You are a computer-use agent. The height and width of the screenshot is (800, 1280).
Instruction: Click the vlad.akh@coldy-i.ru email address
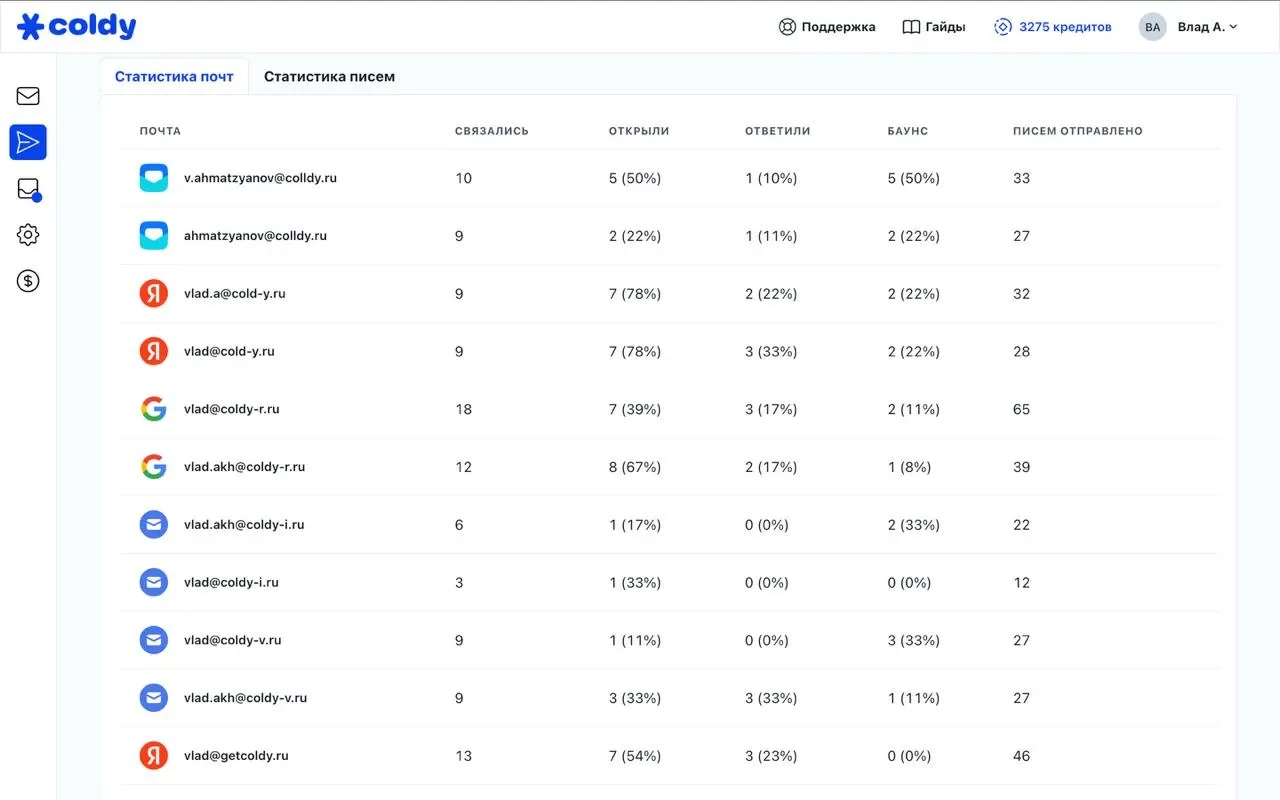pyautogui.click(x=244, y=525)
